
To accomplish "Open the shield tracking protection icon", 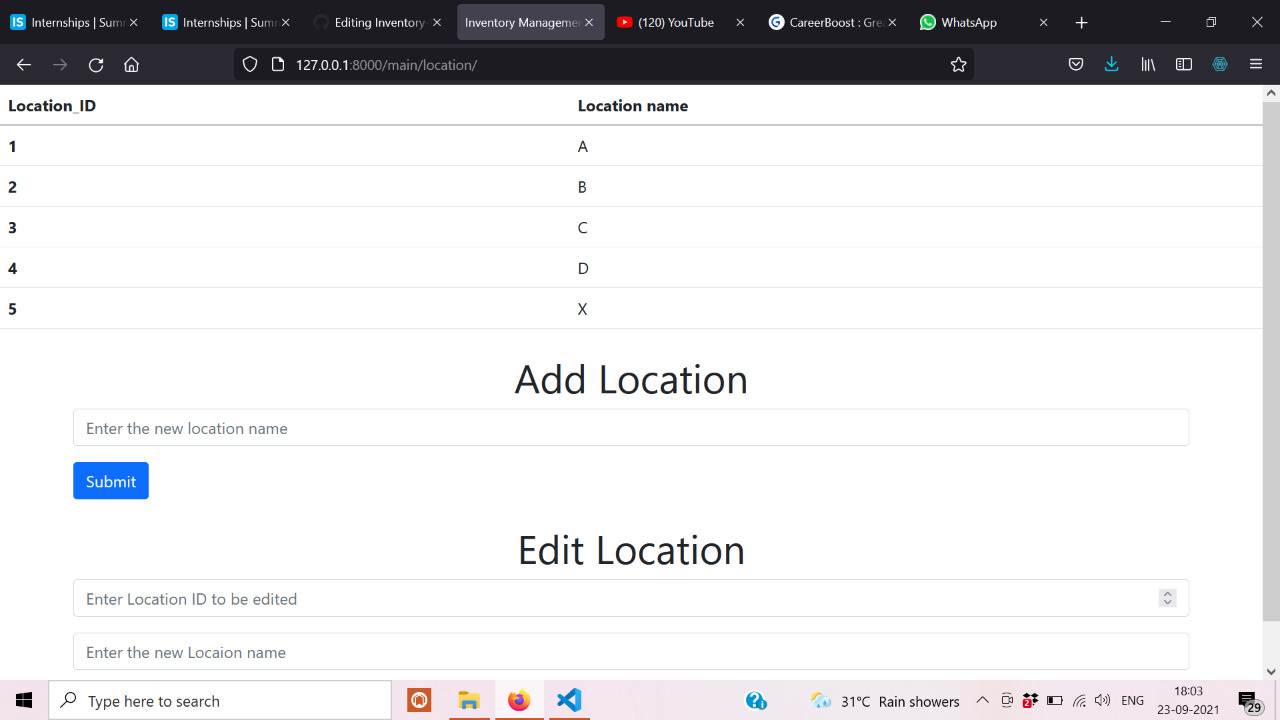I will 249,64.
